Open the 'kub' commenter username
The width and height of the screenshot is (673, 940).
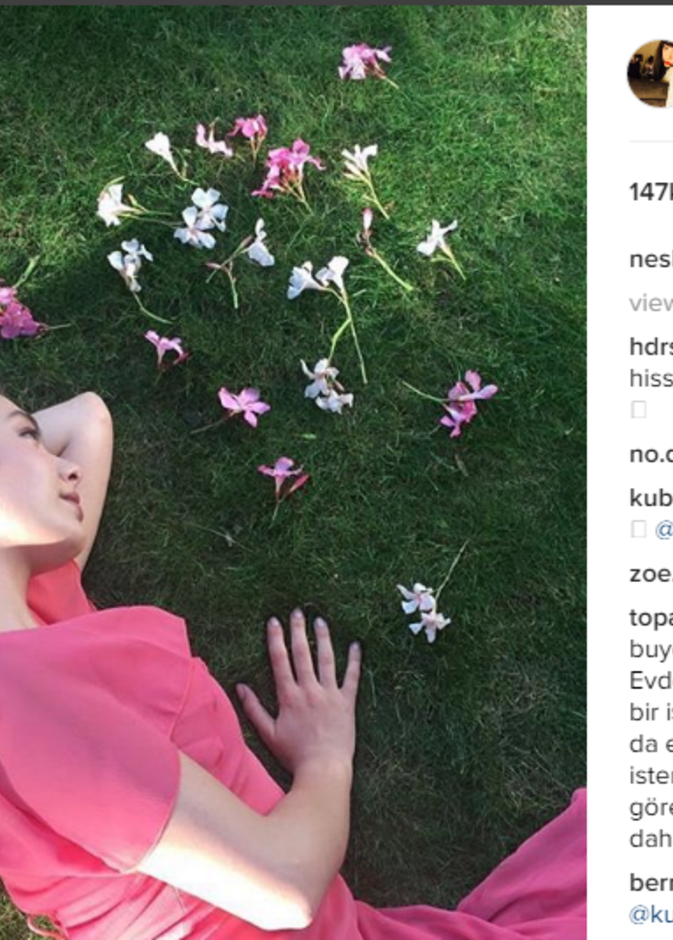click(x=651, y=498)
